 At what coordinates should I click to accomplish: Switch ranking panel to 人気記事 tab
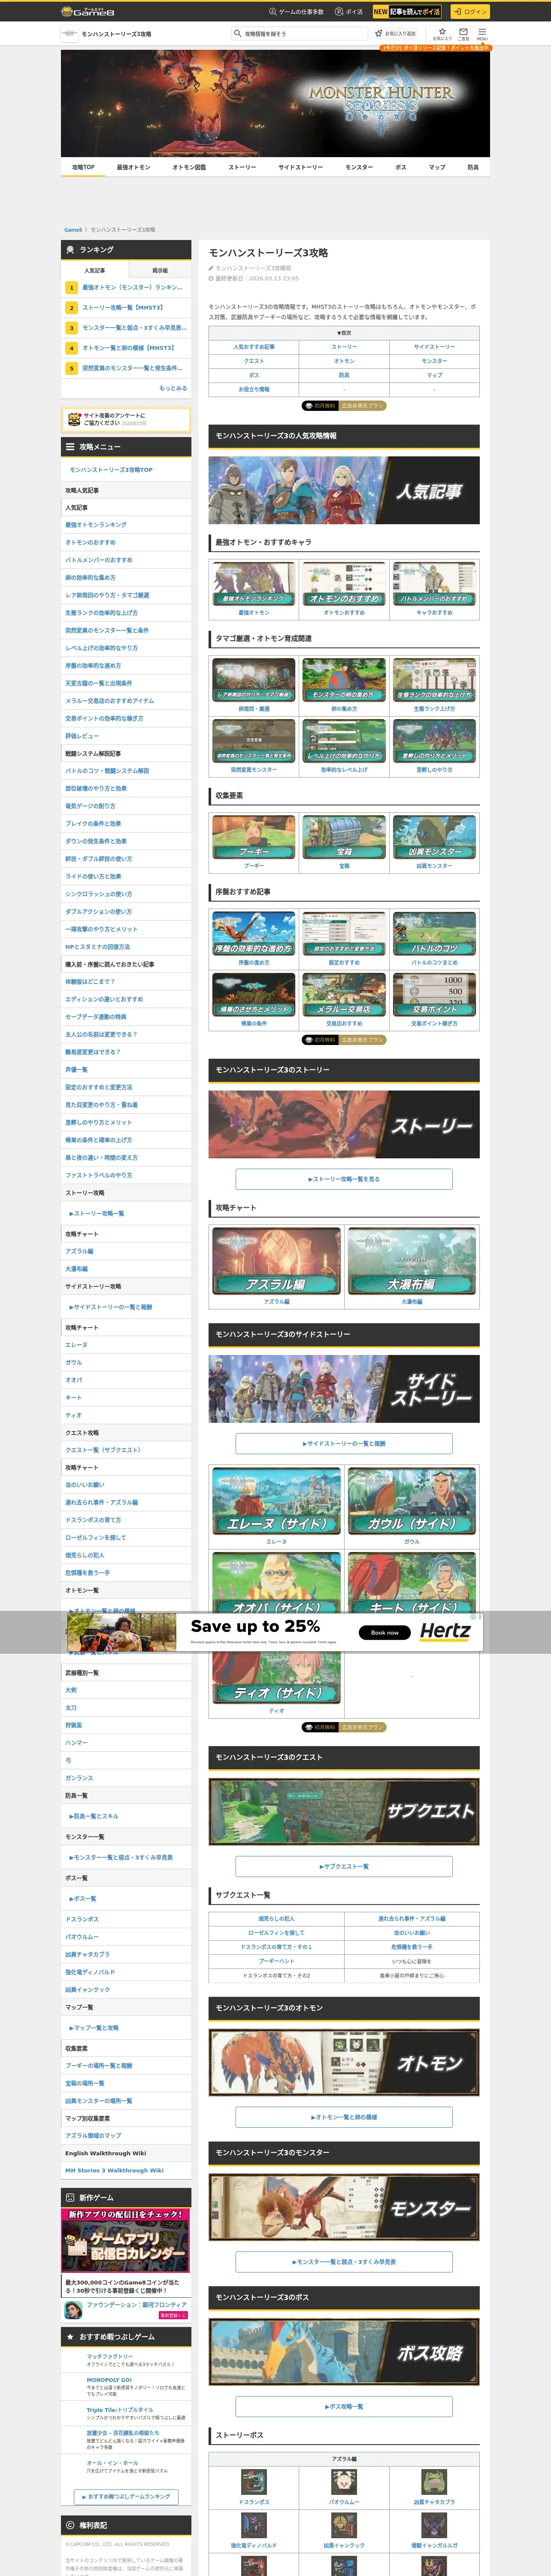94,270
